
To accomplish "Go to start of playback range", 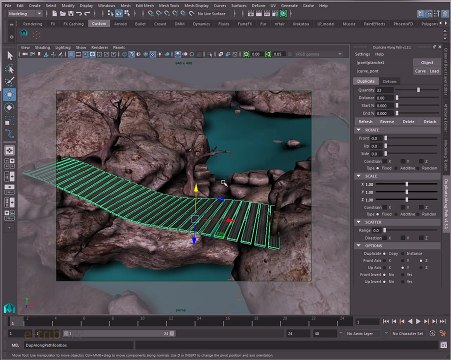I will tap(386, 321).
